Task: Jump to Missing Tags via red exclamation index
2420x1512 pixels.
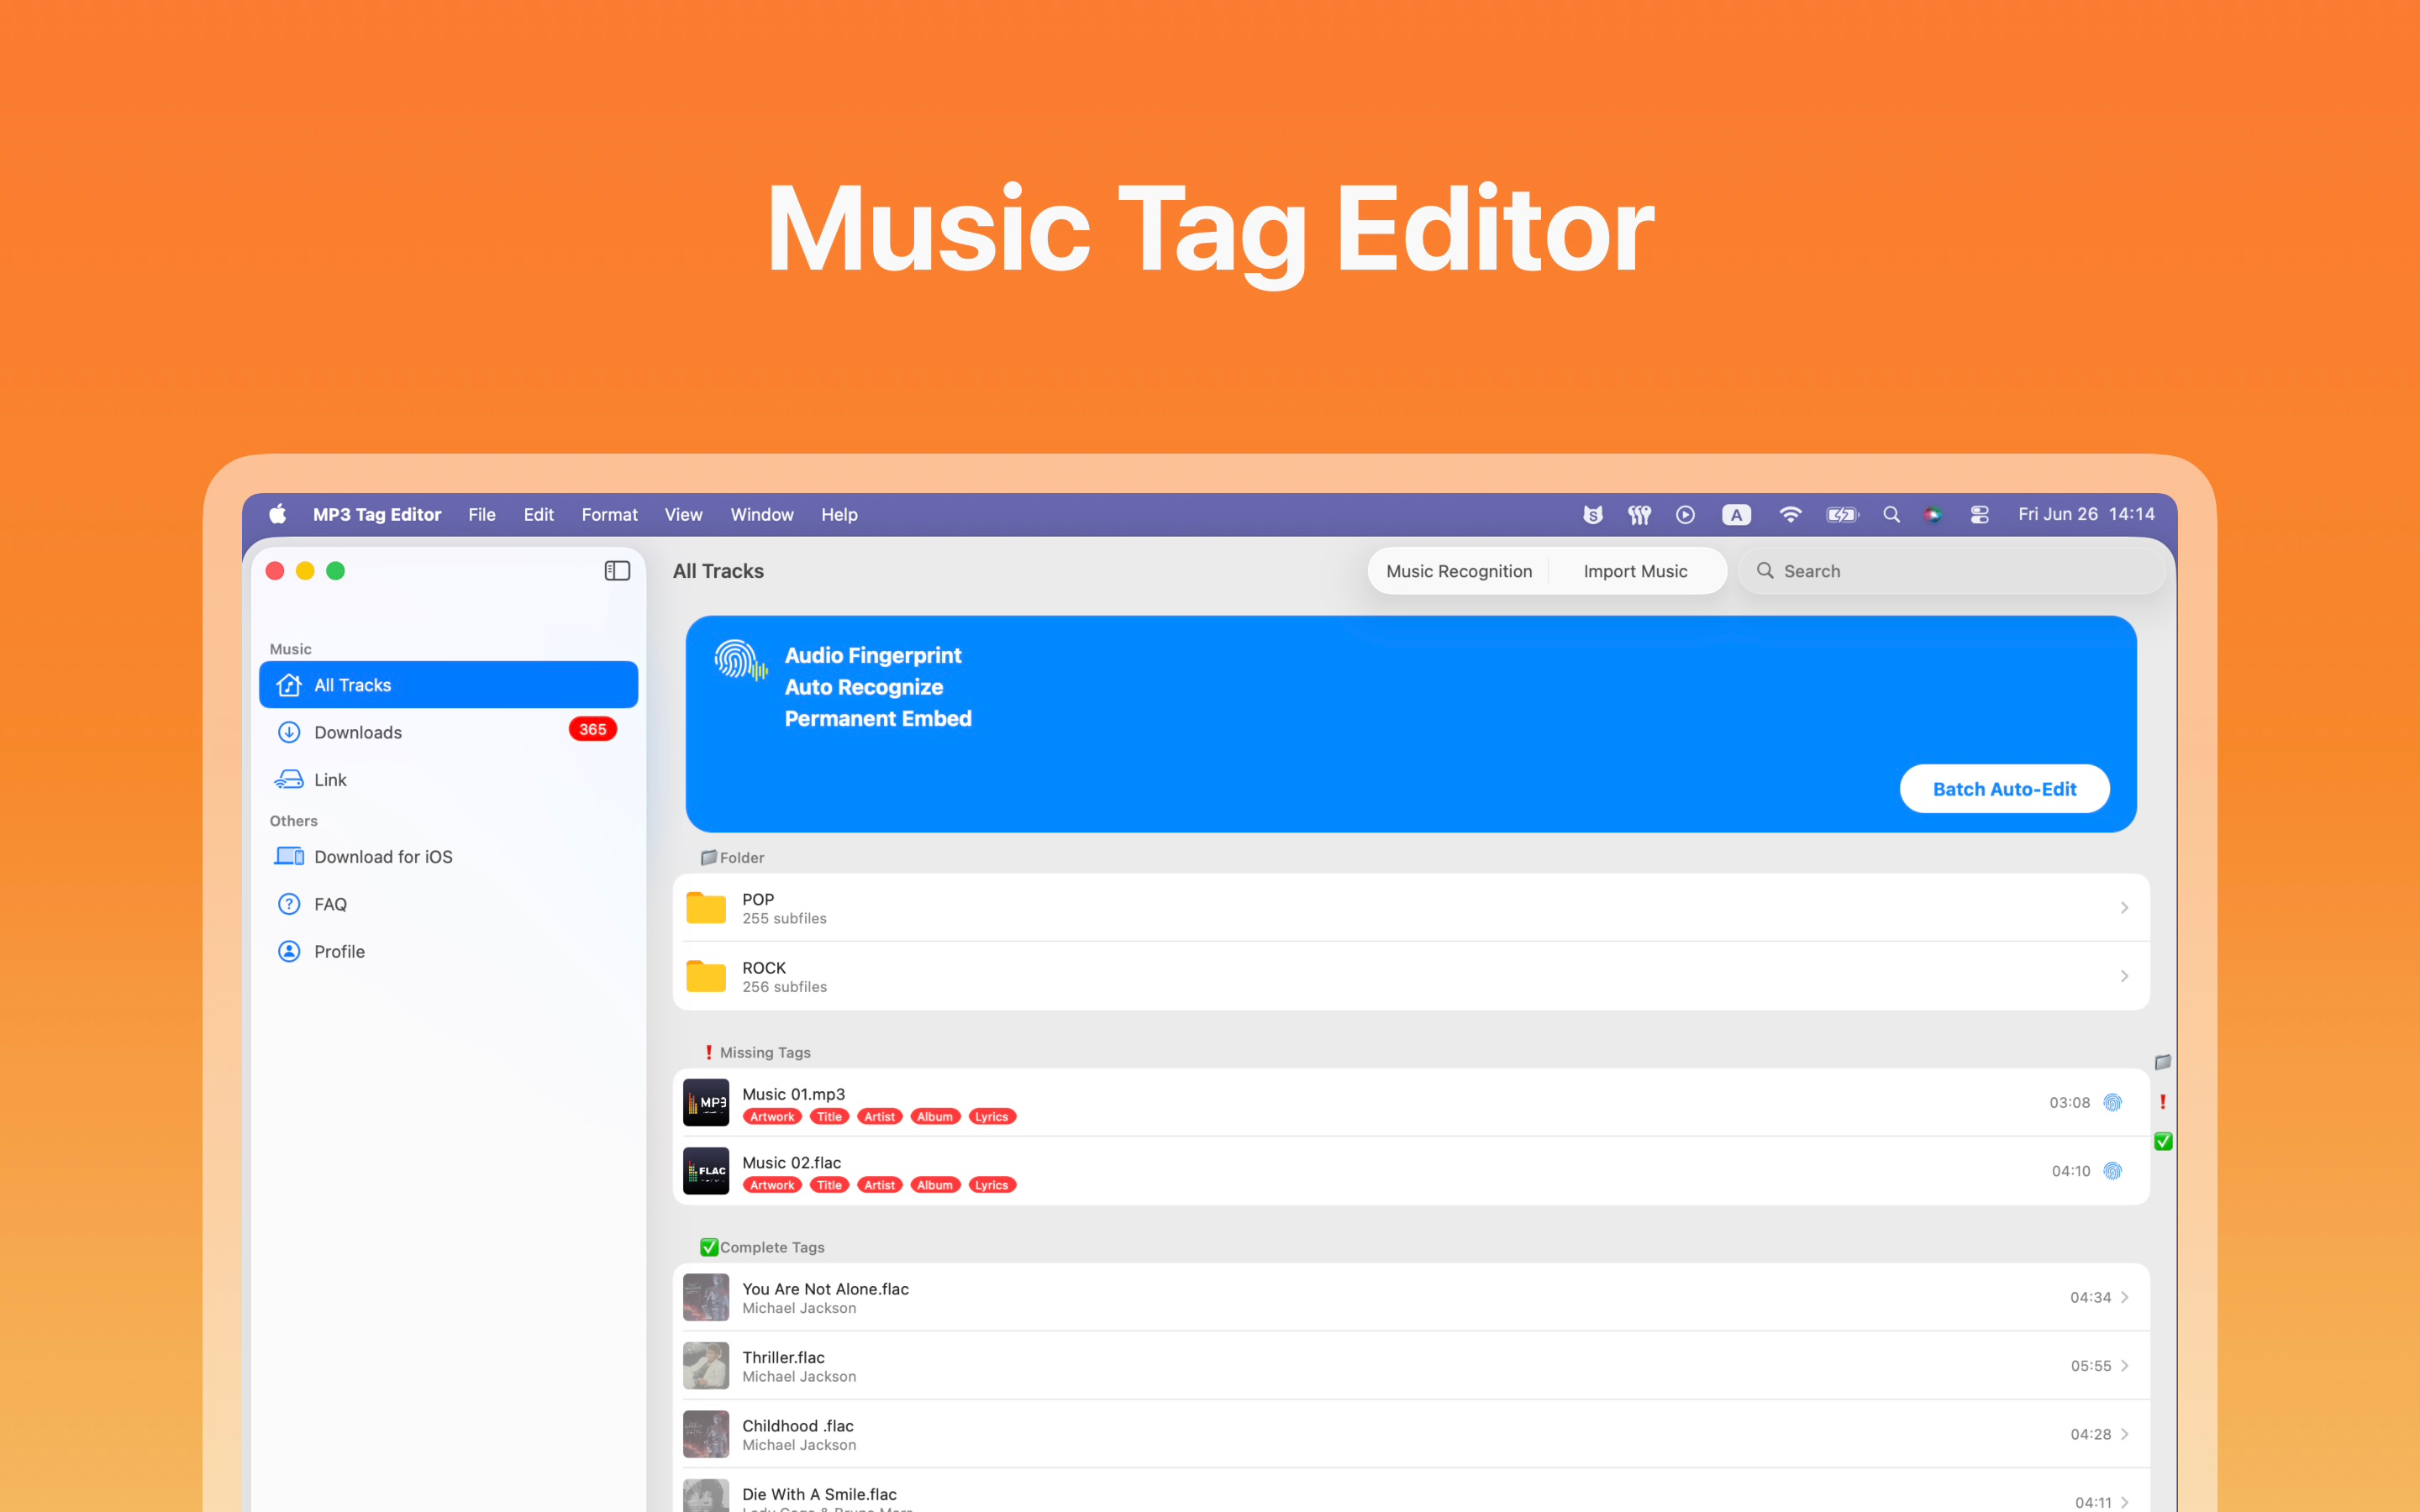Action: point(2162,1102)
